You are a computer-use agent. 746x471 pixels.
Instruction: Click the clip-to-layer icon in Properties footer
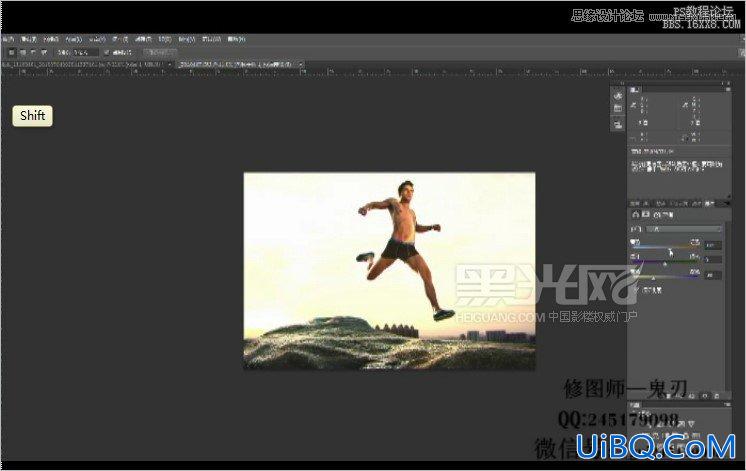(x=668, y=396)
